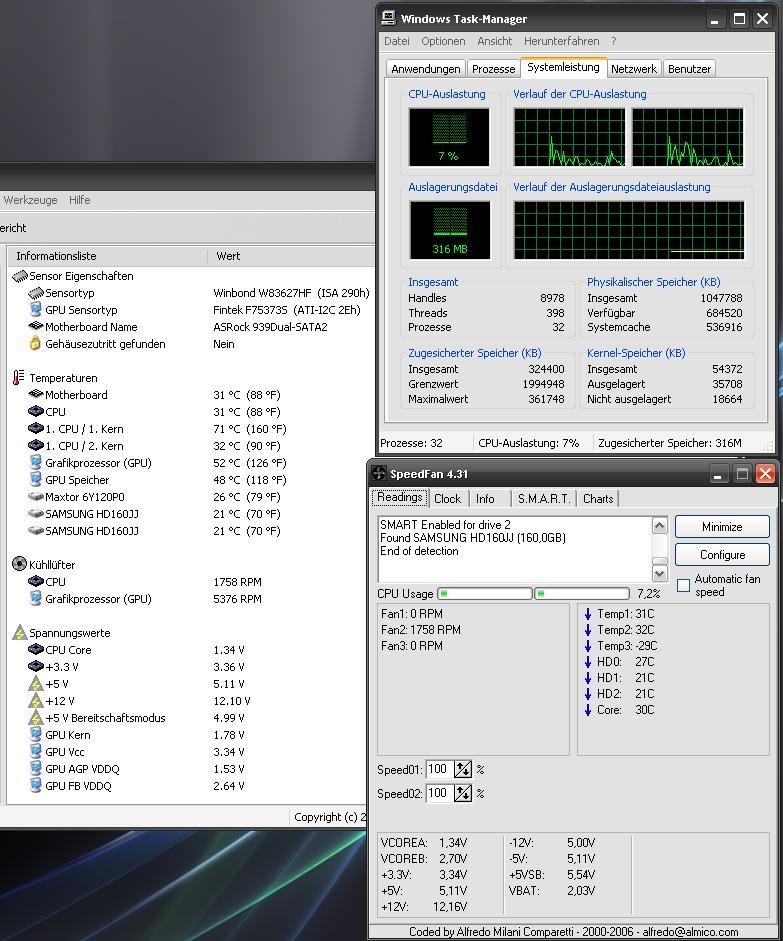Adjust the Speed01 spinner arrows
783x941 pixels.
click(x=463, y=769)
